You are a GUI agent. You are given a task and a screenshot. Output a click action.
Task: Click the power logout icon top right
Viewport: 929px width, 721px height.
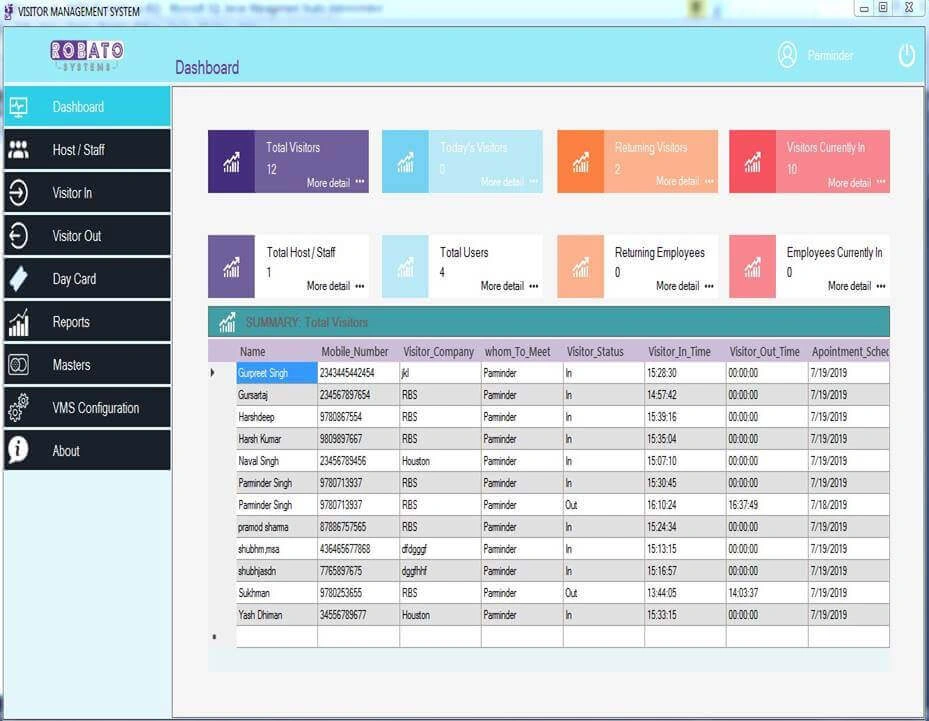906,55
